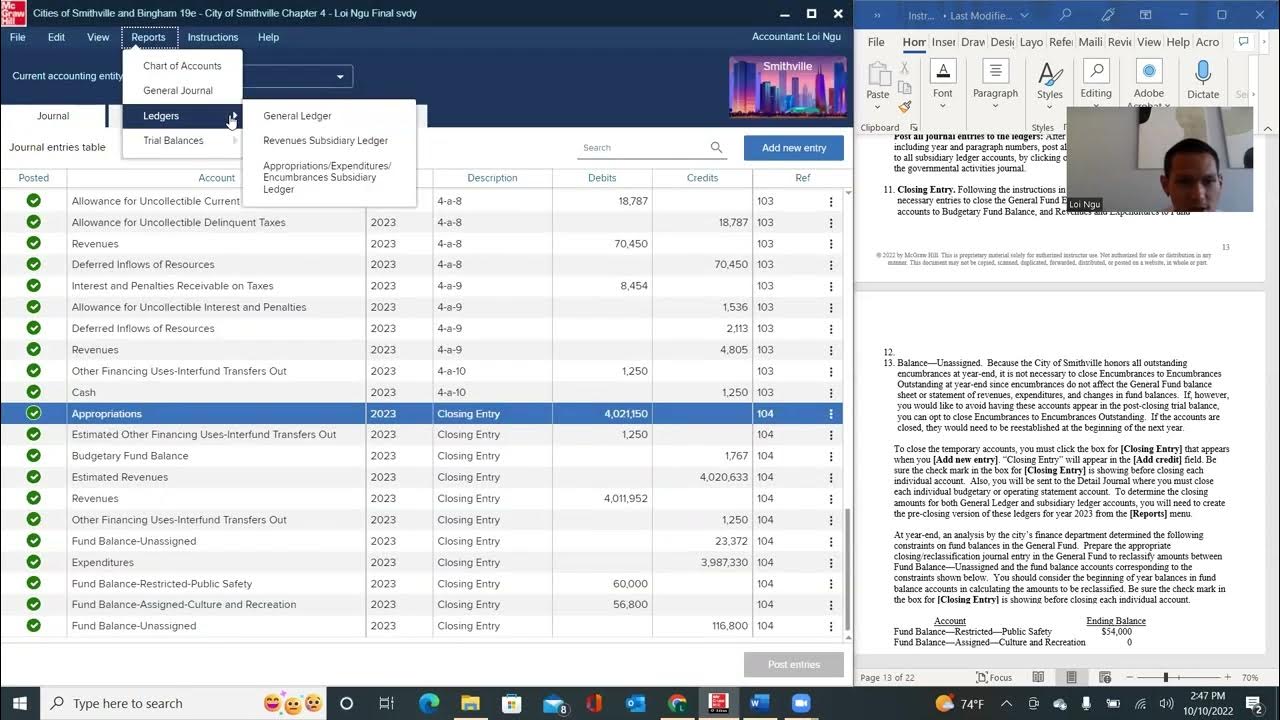Toggle posted check on Expenditures row
The width and height of the screenshot is (1280, 720).
pos(34,562)
